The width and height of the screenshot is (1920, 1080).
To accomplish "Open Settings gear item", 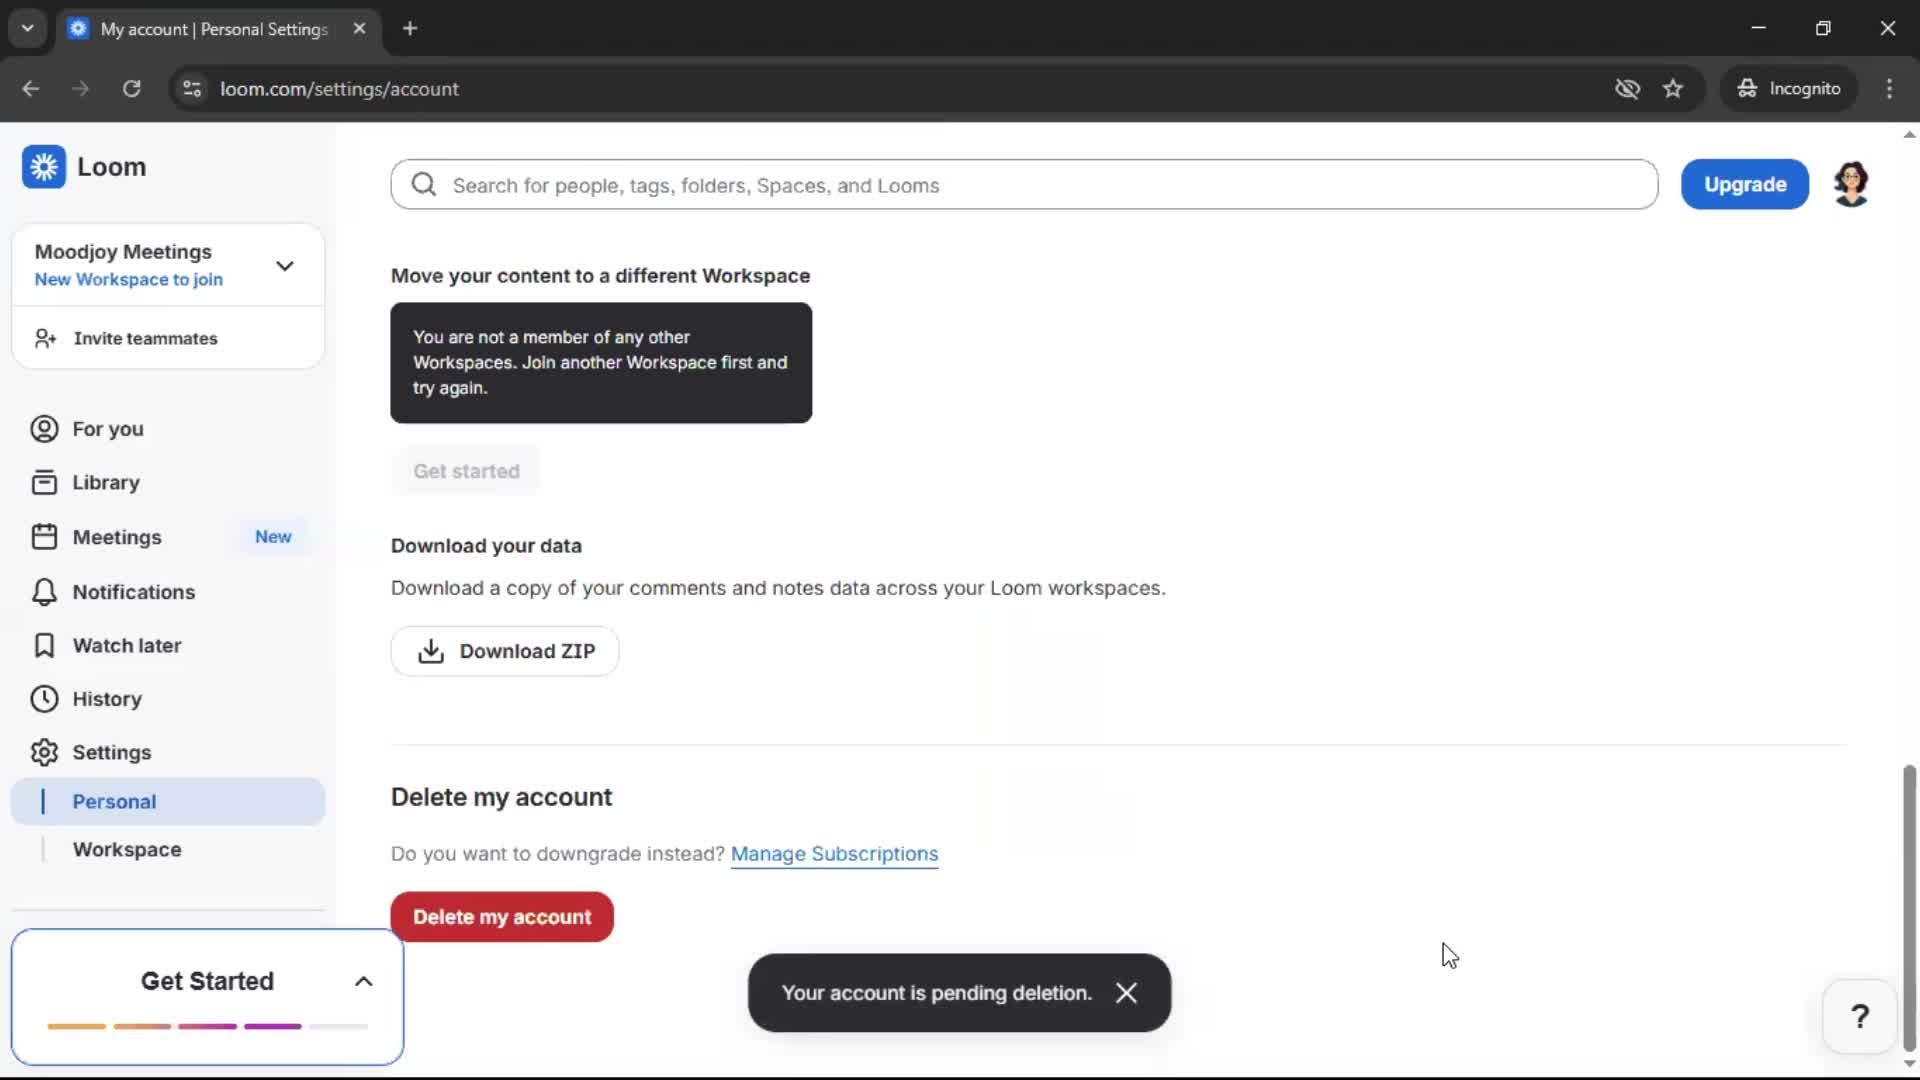I will click(111, 753).
